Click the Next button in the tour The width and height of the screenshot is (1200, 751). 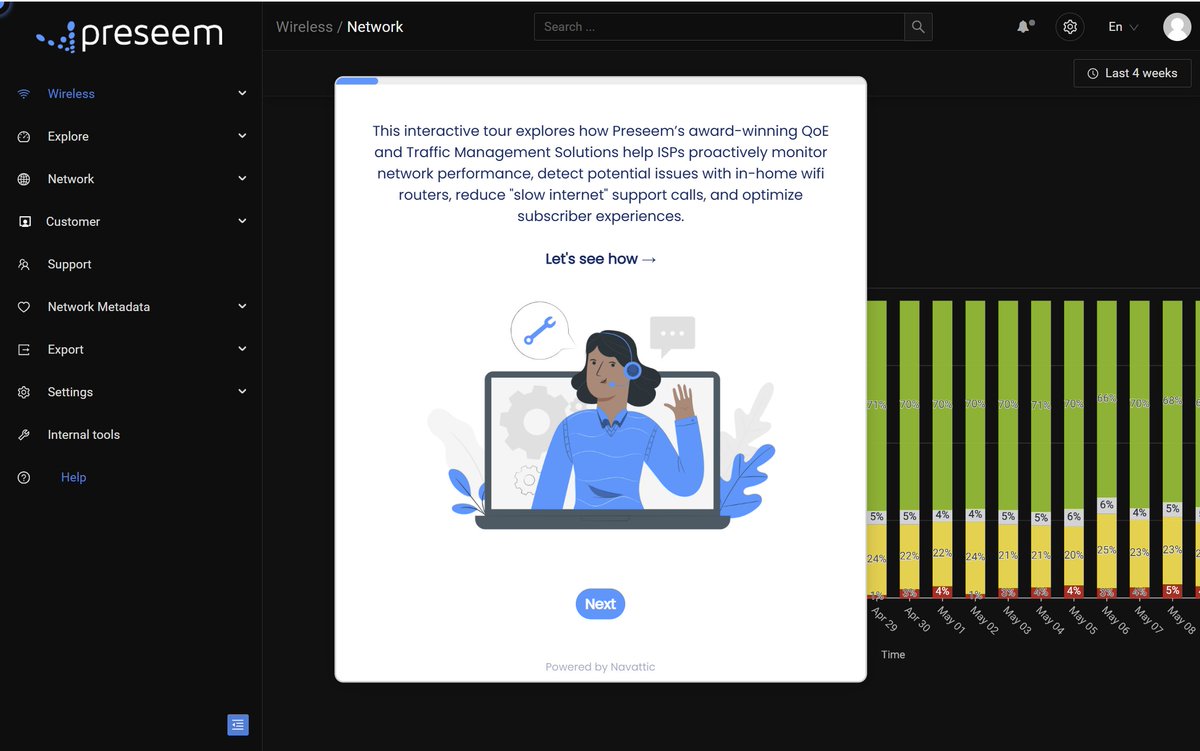[600, 604]
